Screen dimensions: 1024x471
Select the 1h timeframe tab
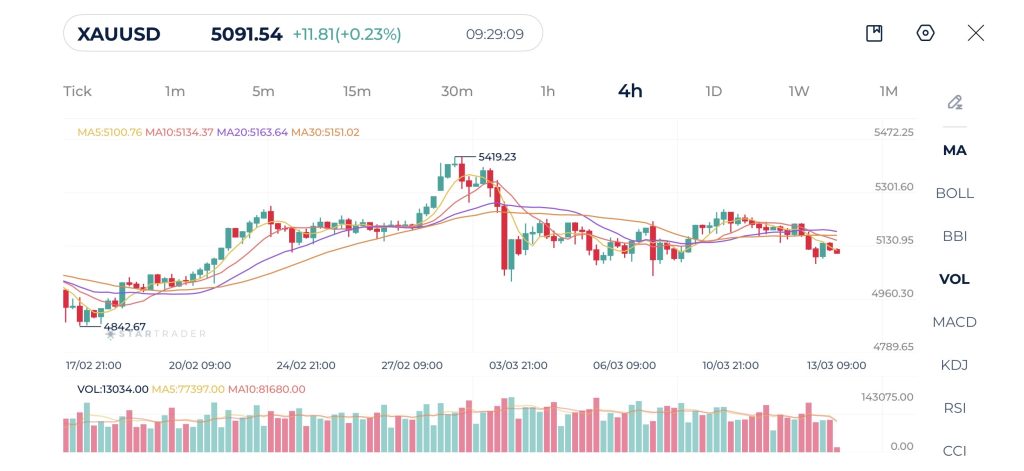point(548,91)
